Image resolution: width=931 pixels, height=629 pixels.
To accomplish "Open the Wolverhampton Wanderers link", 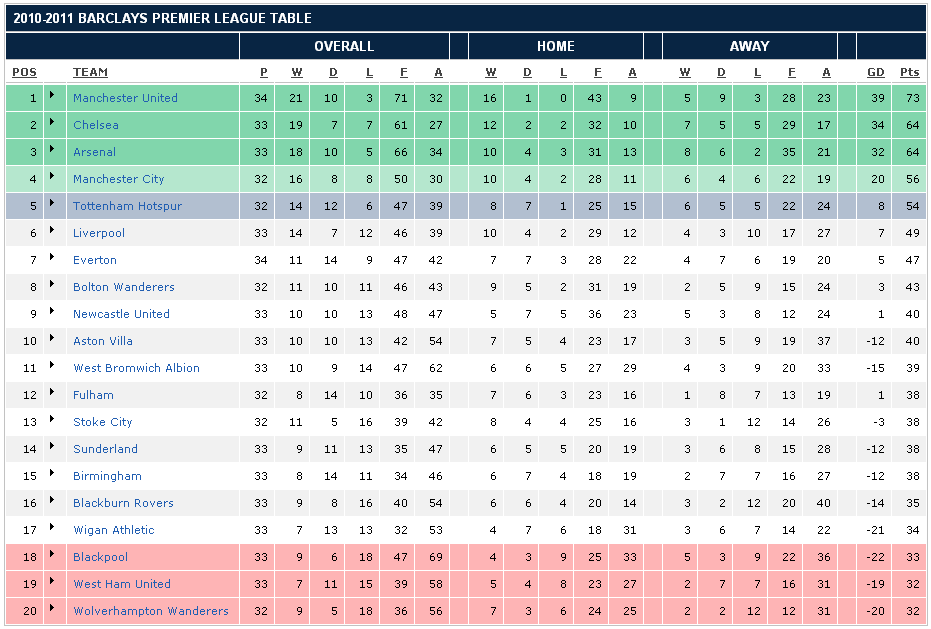I will [150, 611].
